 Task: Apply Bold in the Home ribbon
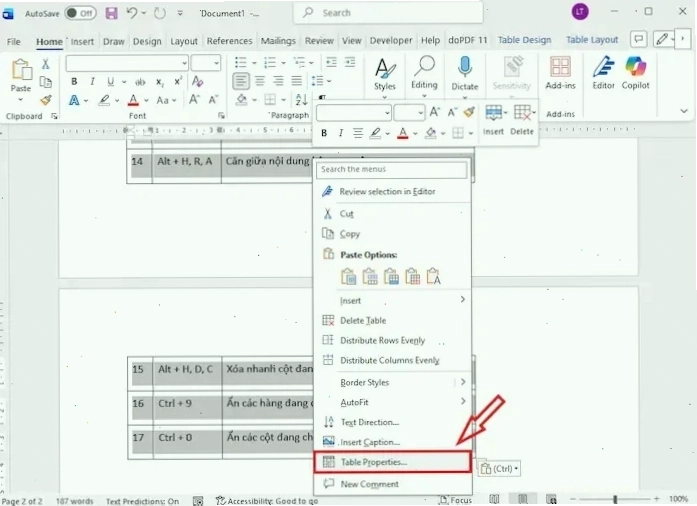tap(74, 81)
